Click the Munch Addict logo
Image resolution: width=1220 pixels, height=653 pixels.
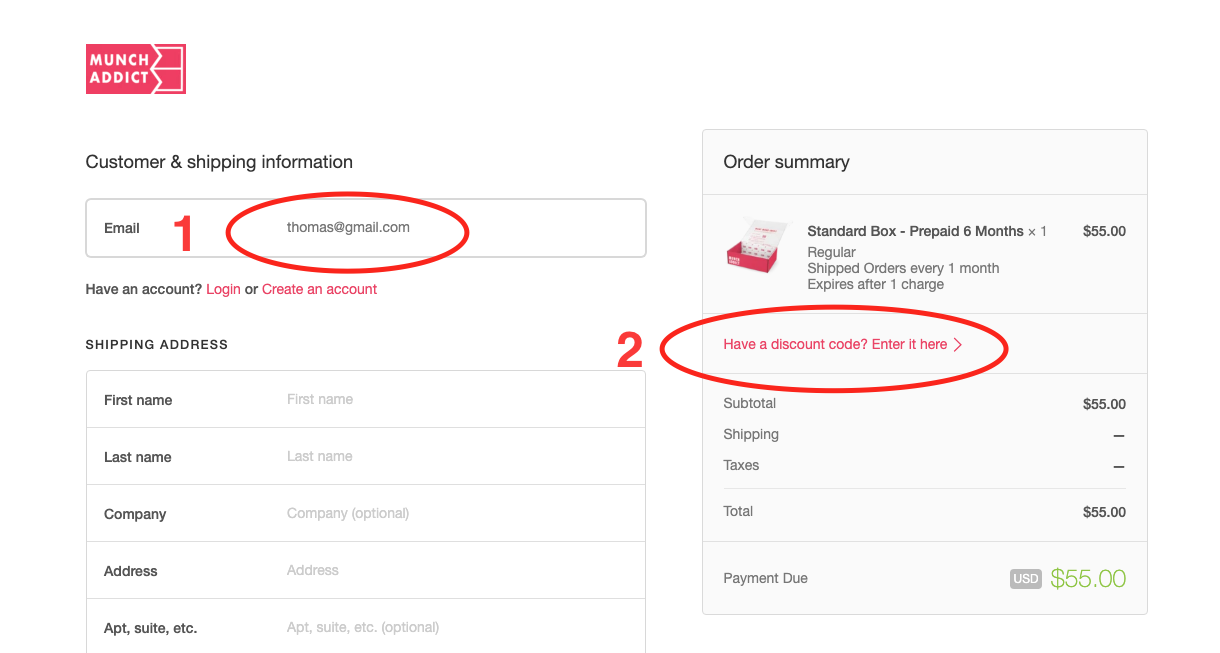[x=136, y=69]
